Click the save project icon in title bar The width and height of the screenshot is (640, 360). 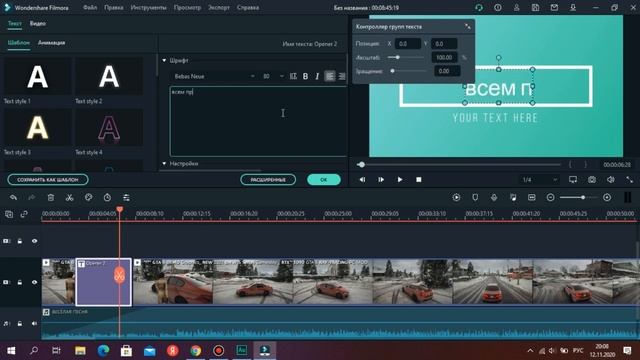(535, 7)
